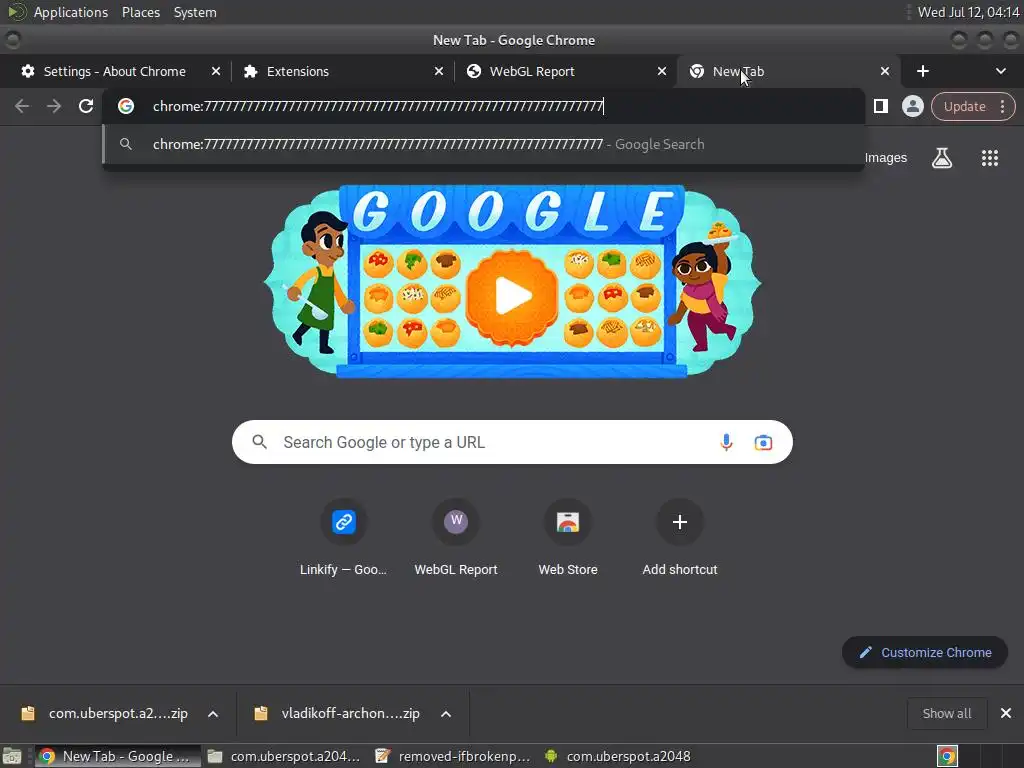Expand the tab search dropdown arrow

pyautogui.click(x=1000, y=71)
